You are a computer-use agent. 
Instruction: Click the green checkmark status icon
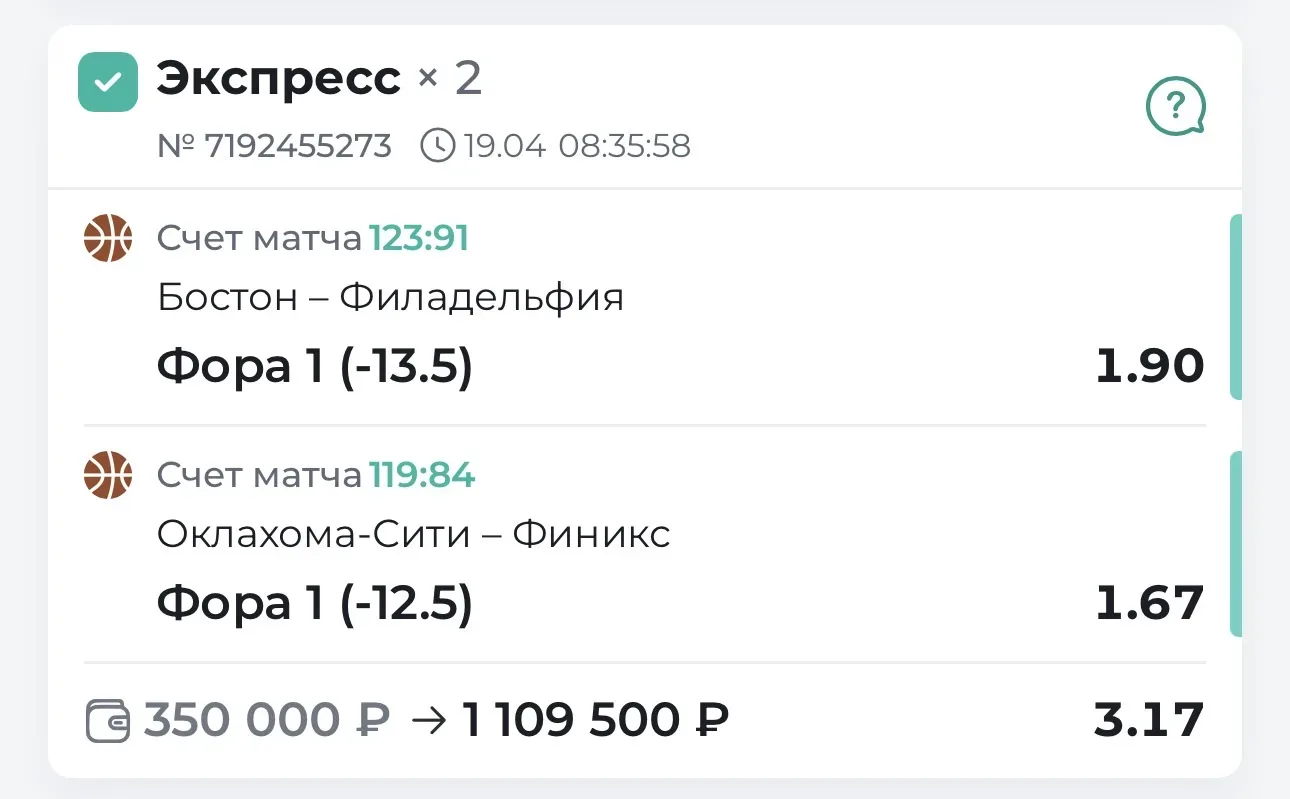pos(107,82)
